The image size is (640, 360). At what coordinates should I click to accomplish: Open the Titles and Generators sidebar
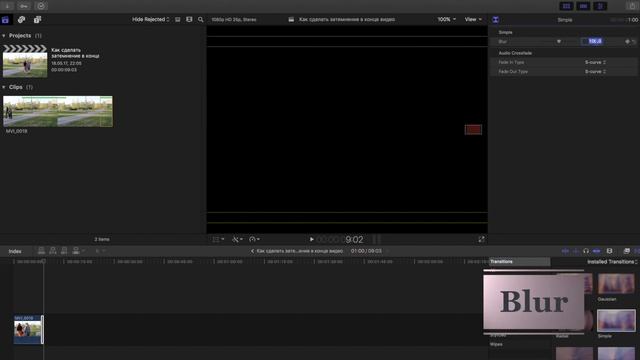click(x=37, y=20)
